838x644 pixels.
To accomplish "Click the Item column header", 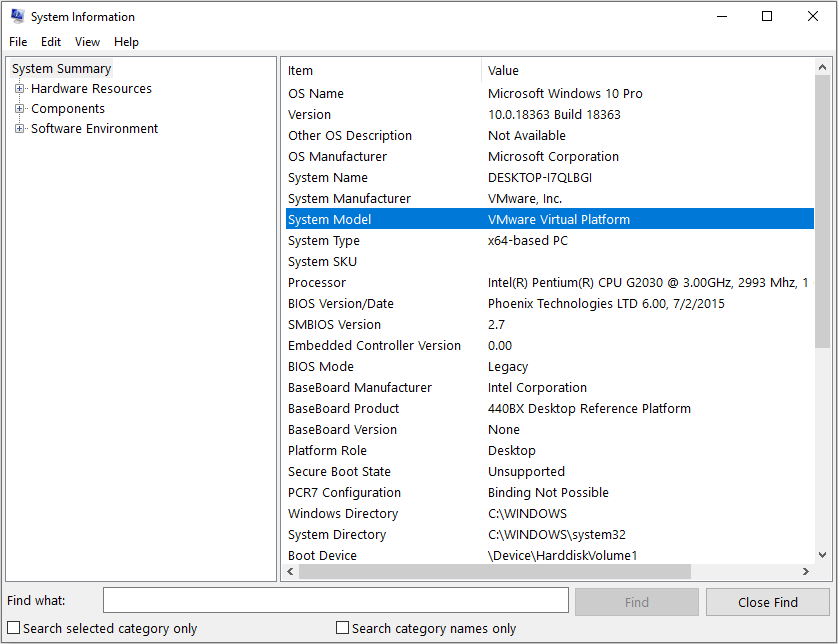I will 382,71.
